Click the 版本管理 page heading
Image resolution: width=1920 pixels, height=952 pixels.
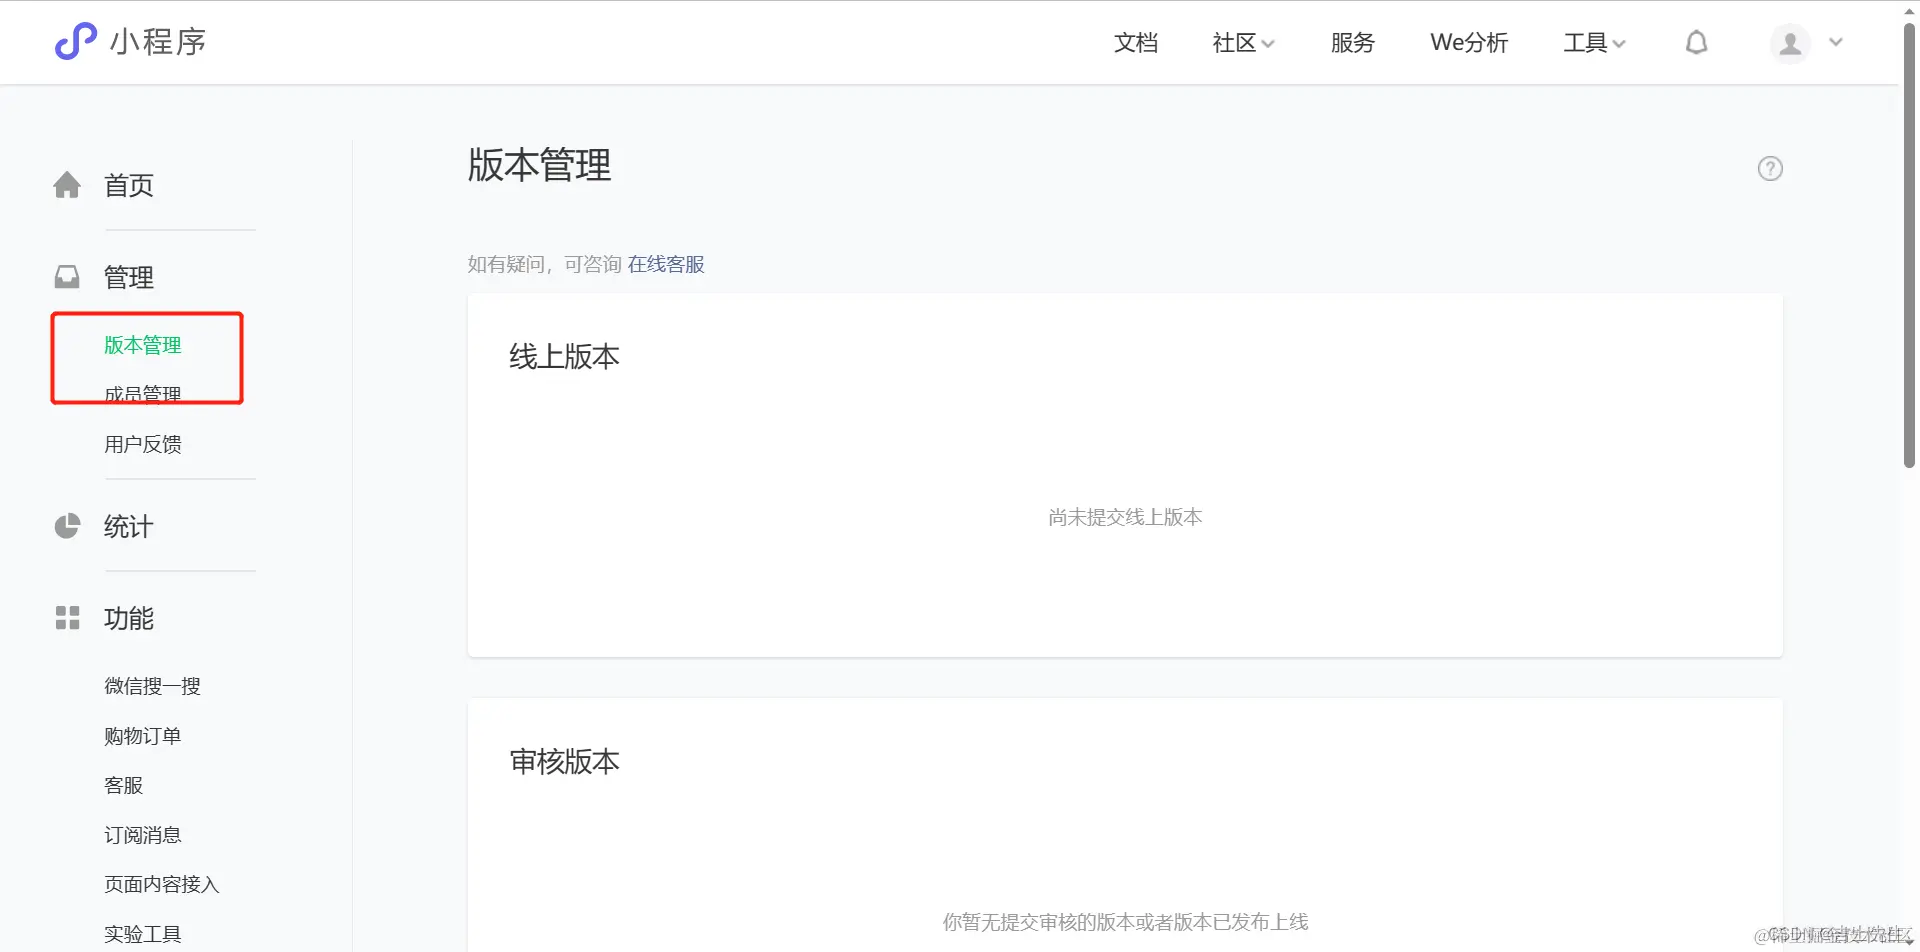coord(540,165)
